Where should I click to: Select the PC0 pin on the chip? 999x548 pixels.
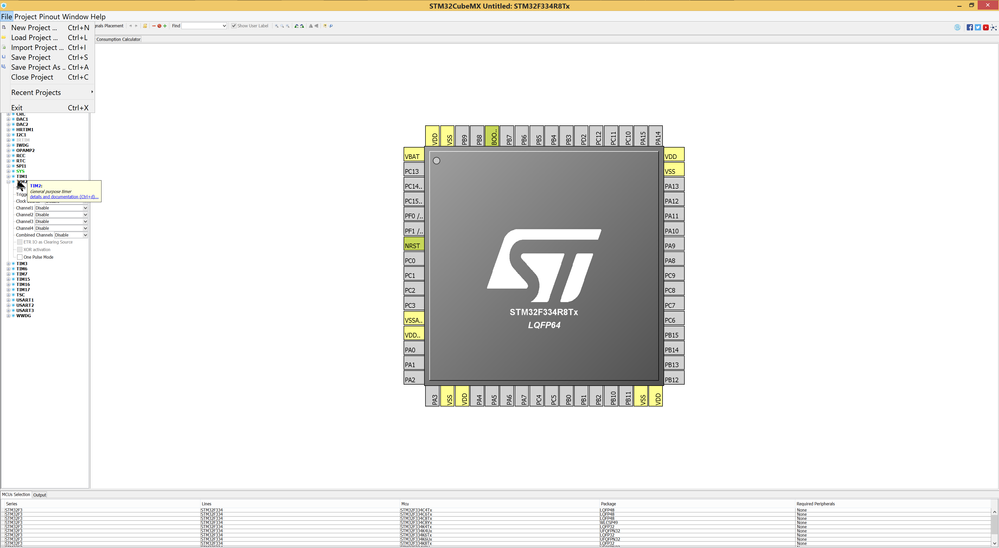point(413,260)
